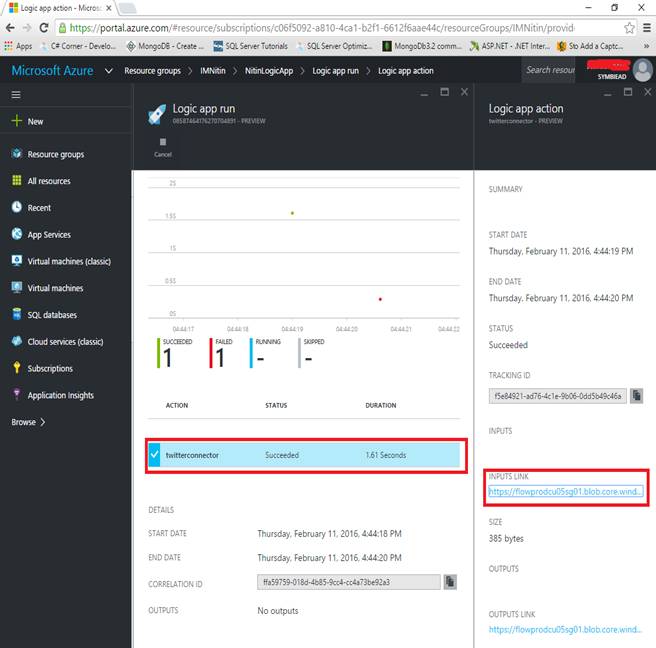This screenshot has height=648, width=656.
Task: Sort by ACTION column header
Action: tap(177, 405)
